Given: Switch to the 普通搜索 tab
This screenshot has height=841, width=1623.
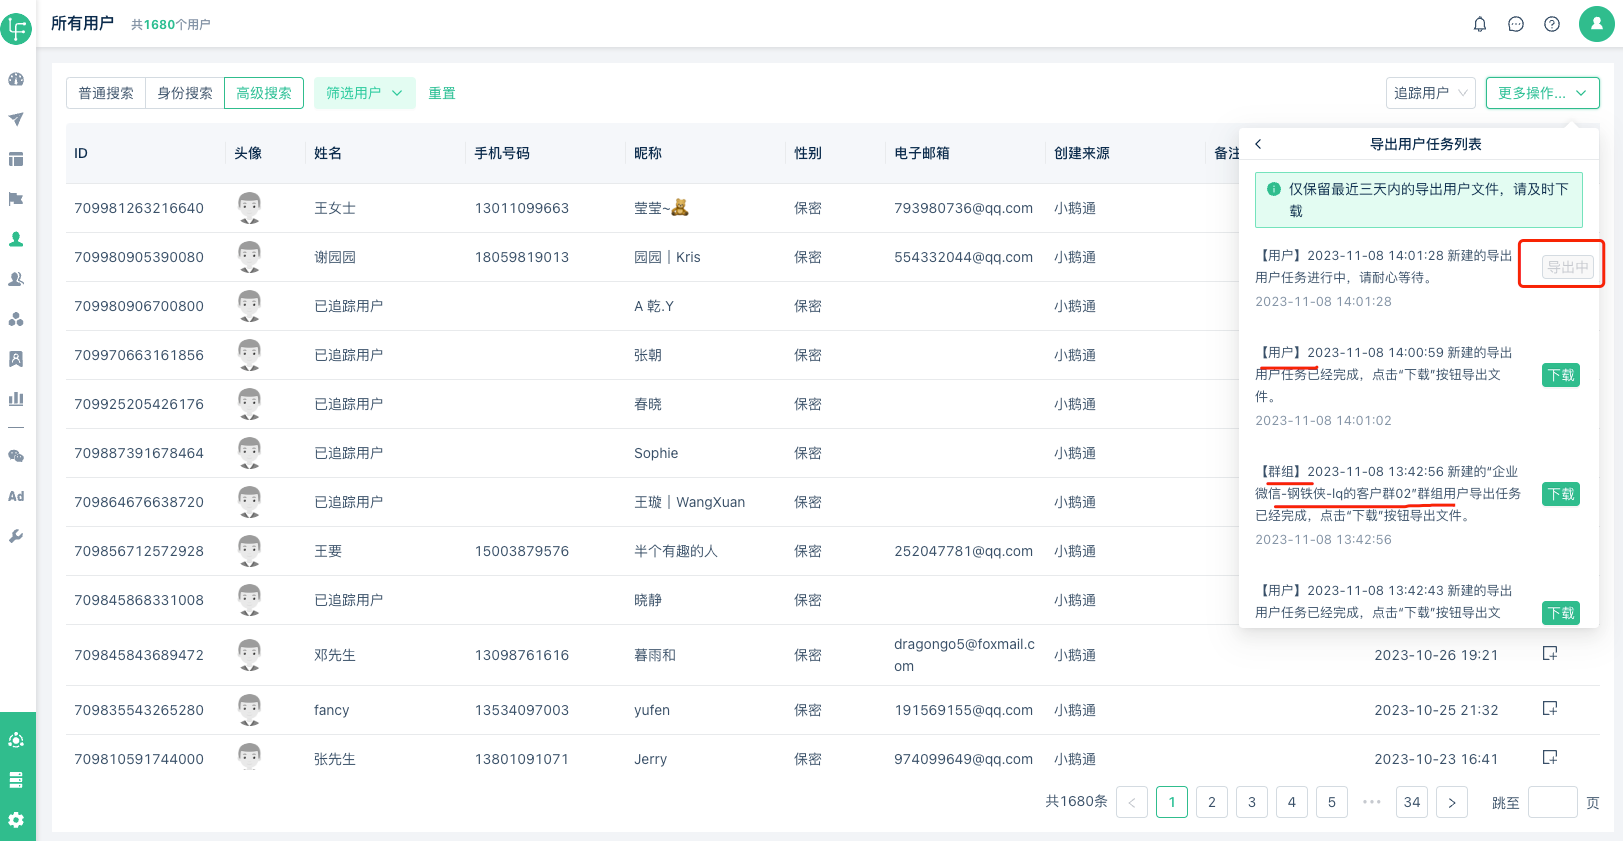Looking at the screenshot, I should 106,93.
